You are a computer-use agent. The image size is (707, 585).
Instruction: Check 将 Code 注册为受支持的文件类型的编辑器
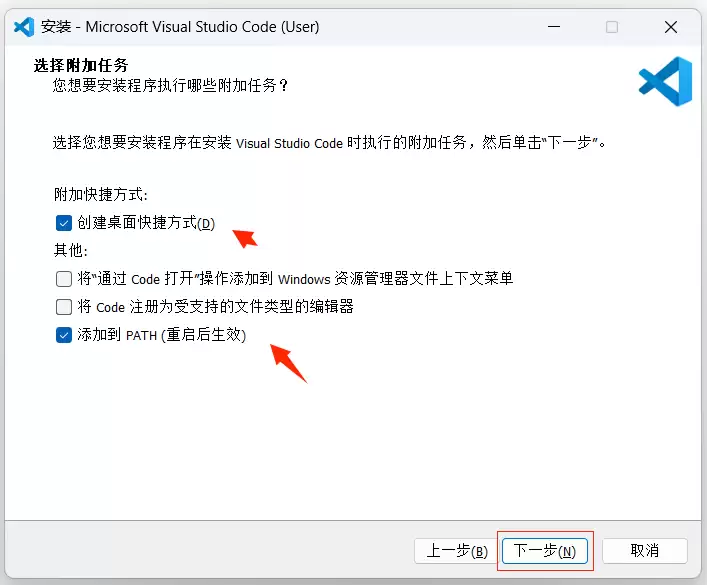pyautogui.click(x=64, y=307)
